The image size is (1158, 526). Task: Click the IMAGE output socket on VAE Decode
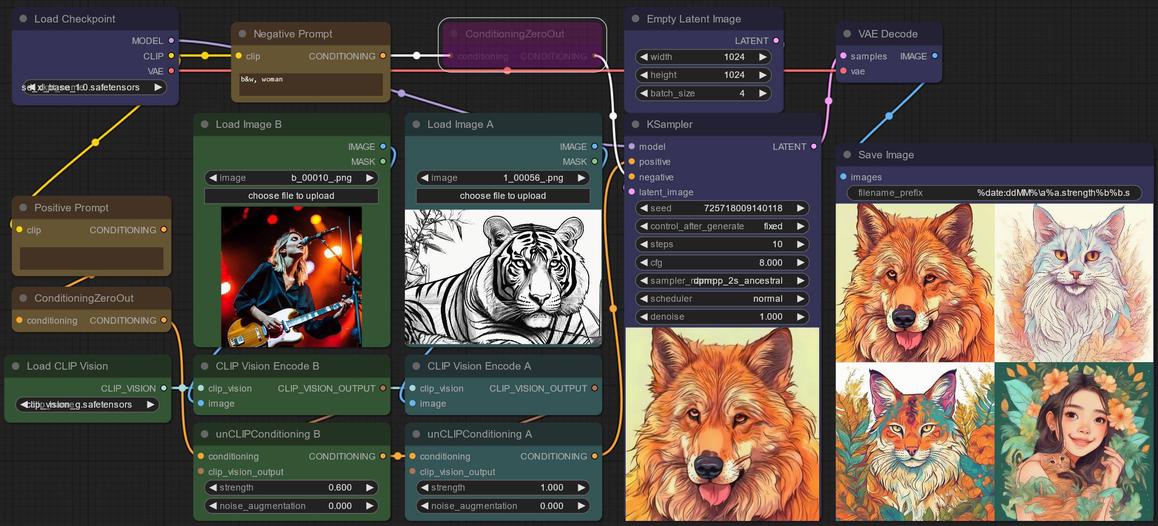(x=934, y=56)
